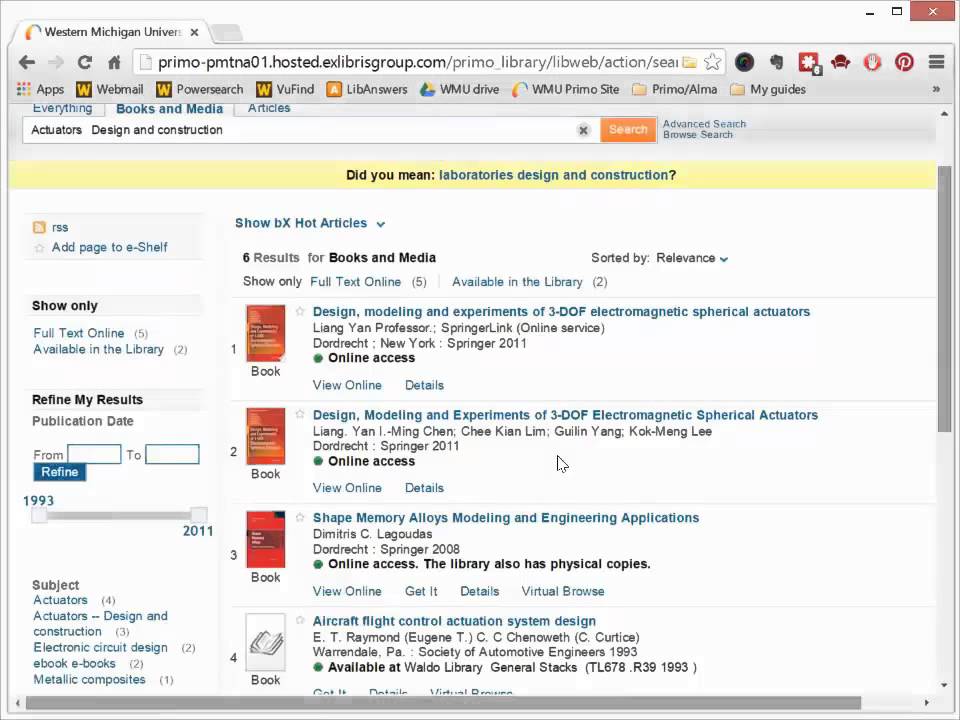Screen dimensions: 960x720
Task: Open the Sorted by Relevance dropdown
Action: point(692,258)
